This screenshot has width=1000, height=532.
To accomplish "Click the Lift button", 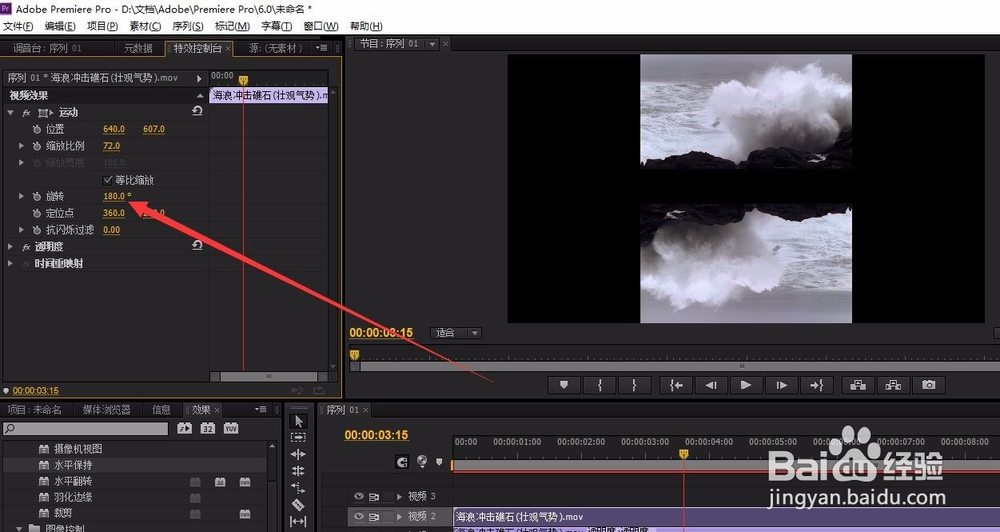I will point(858,385).
